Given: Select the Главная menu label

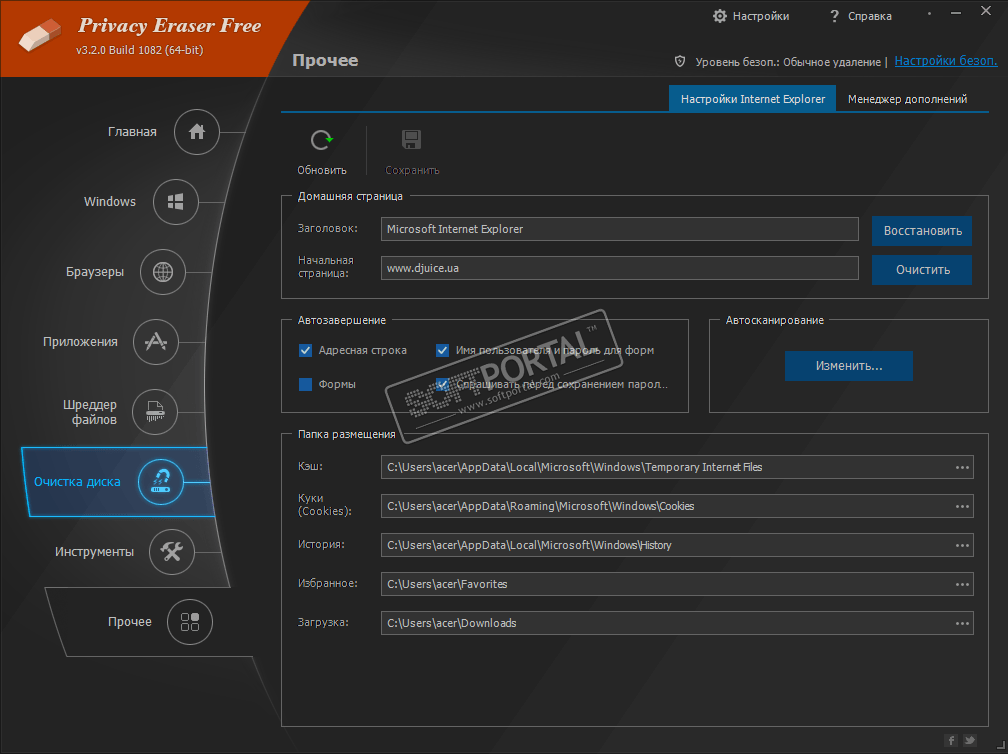Looking at the screenshot, I should [x=132, y=132].
